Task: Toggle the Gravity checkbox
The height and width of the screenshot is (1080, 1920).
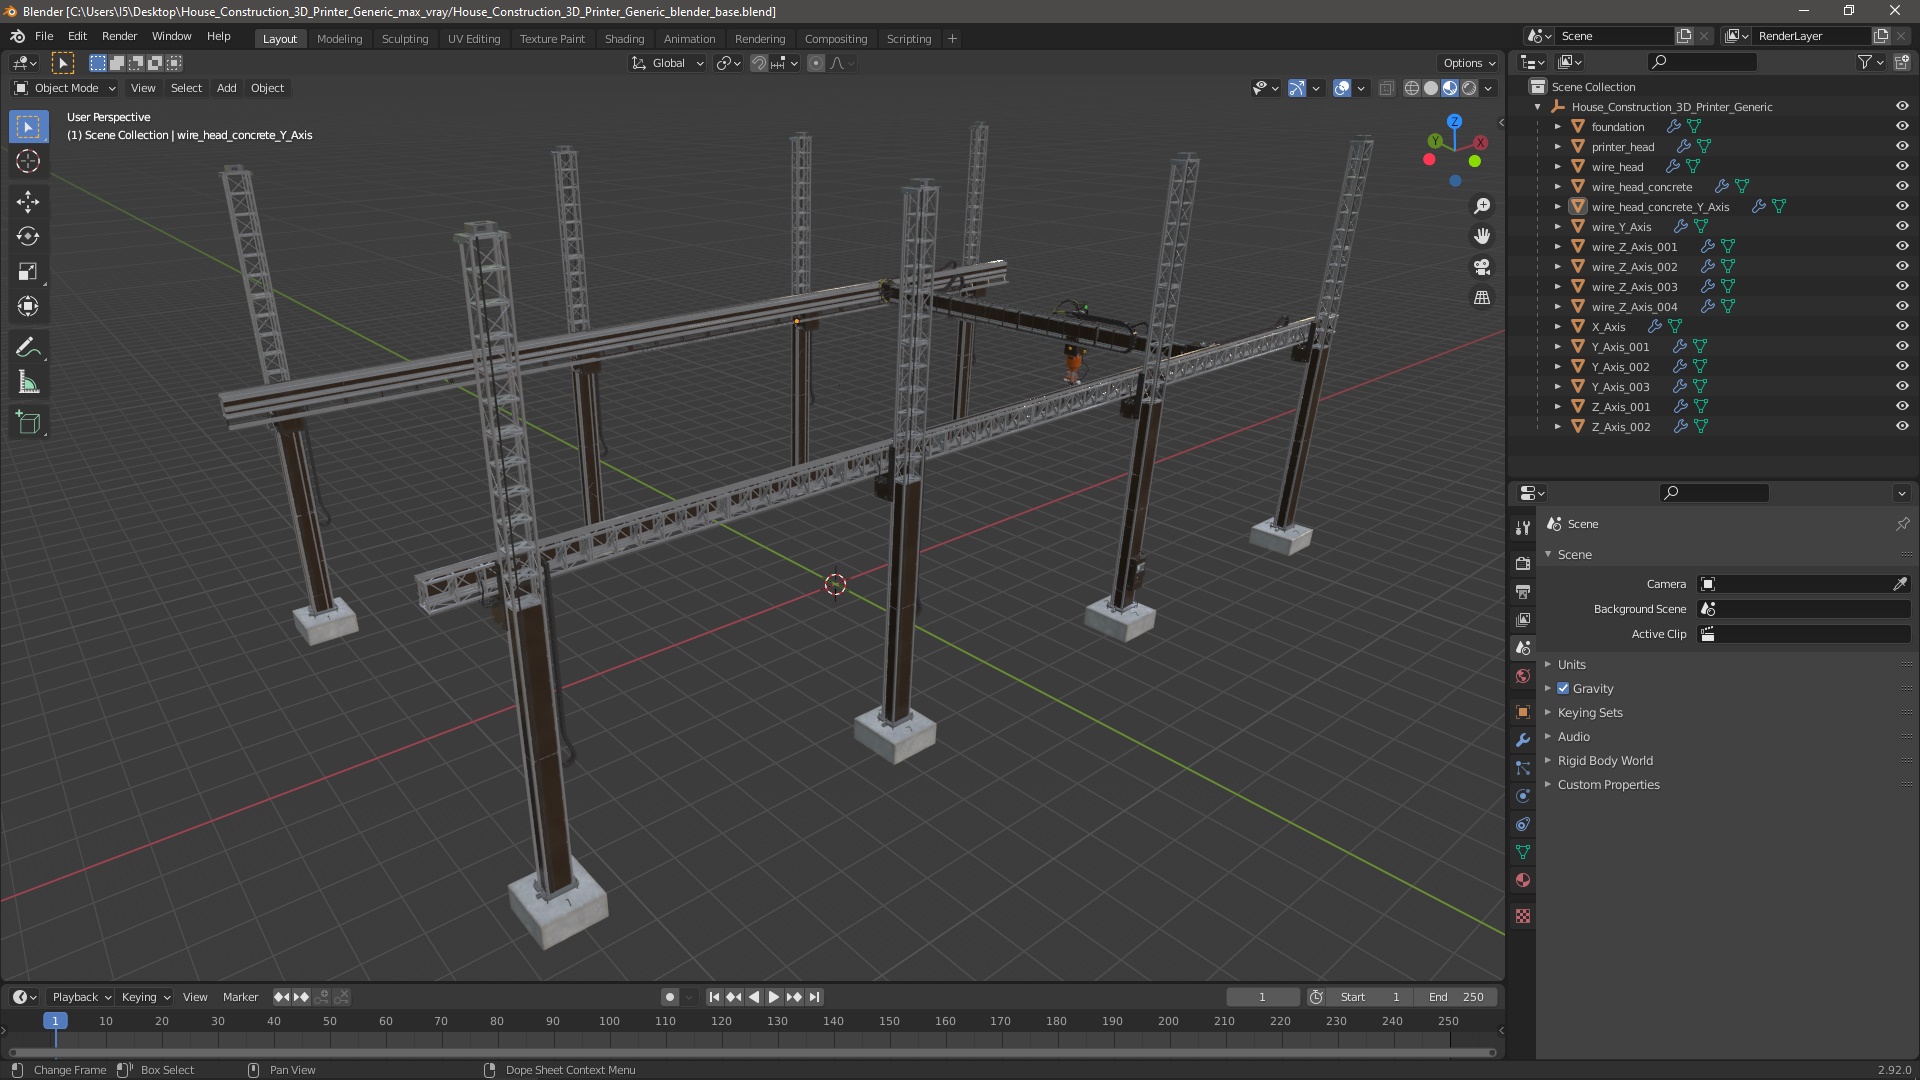Action: [x=1563, y=688]
